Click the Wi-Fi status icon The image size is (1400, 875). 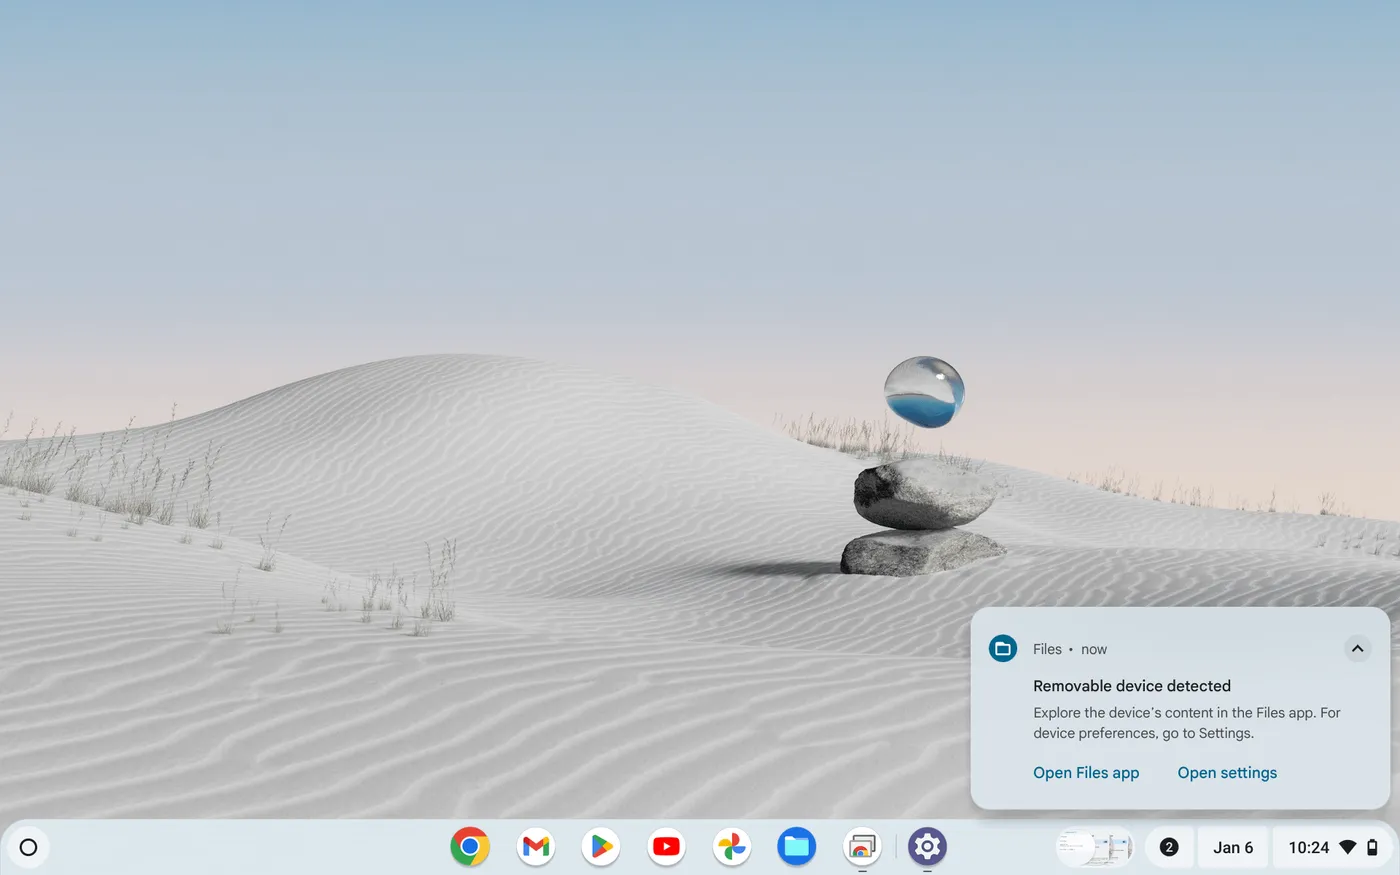pyautogui.click(x=1348, y=847)
